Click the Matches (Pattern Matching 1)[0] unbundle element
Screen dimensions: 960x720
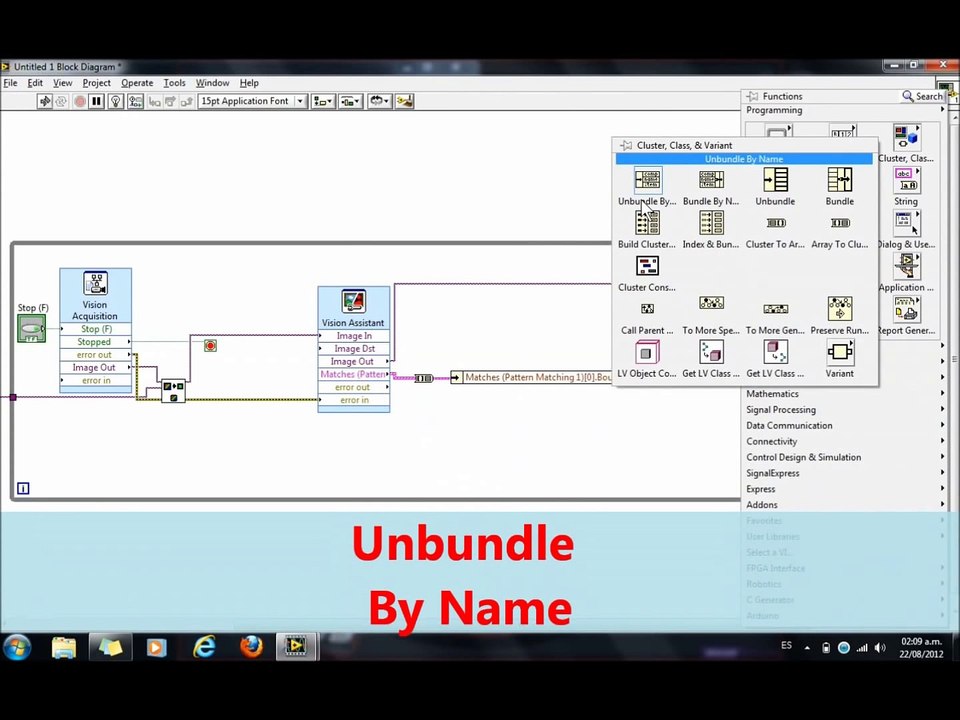tap(533, 377)
